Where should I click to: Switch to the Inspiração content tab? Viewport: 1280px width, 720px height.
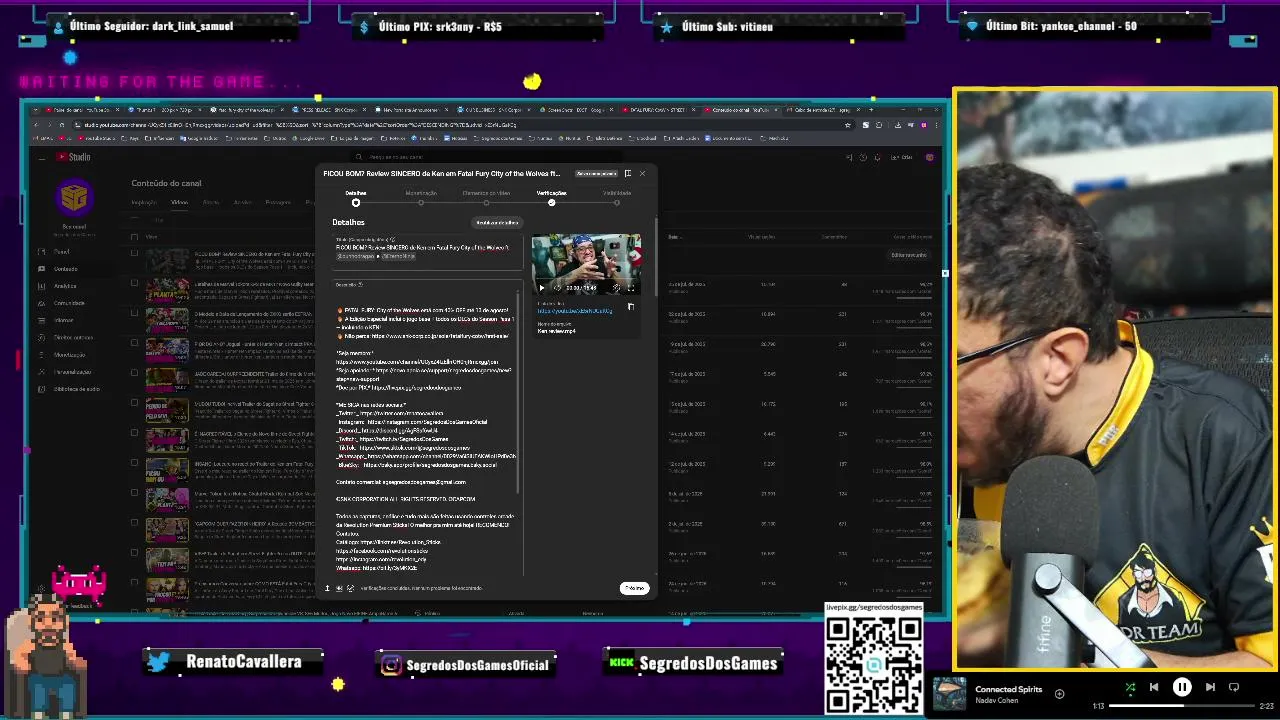(143, 202)
